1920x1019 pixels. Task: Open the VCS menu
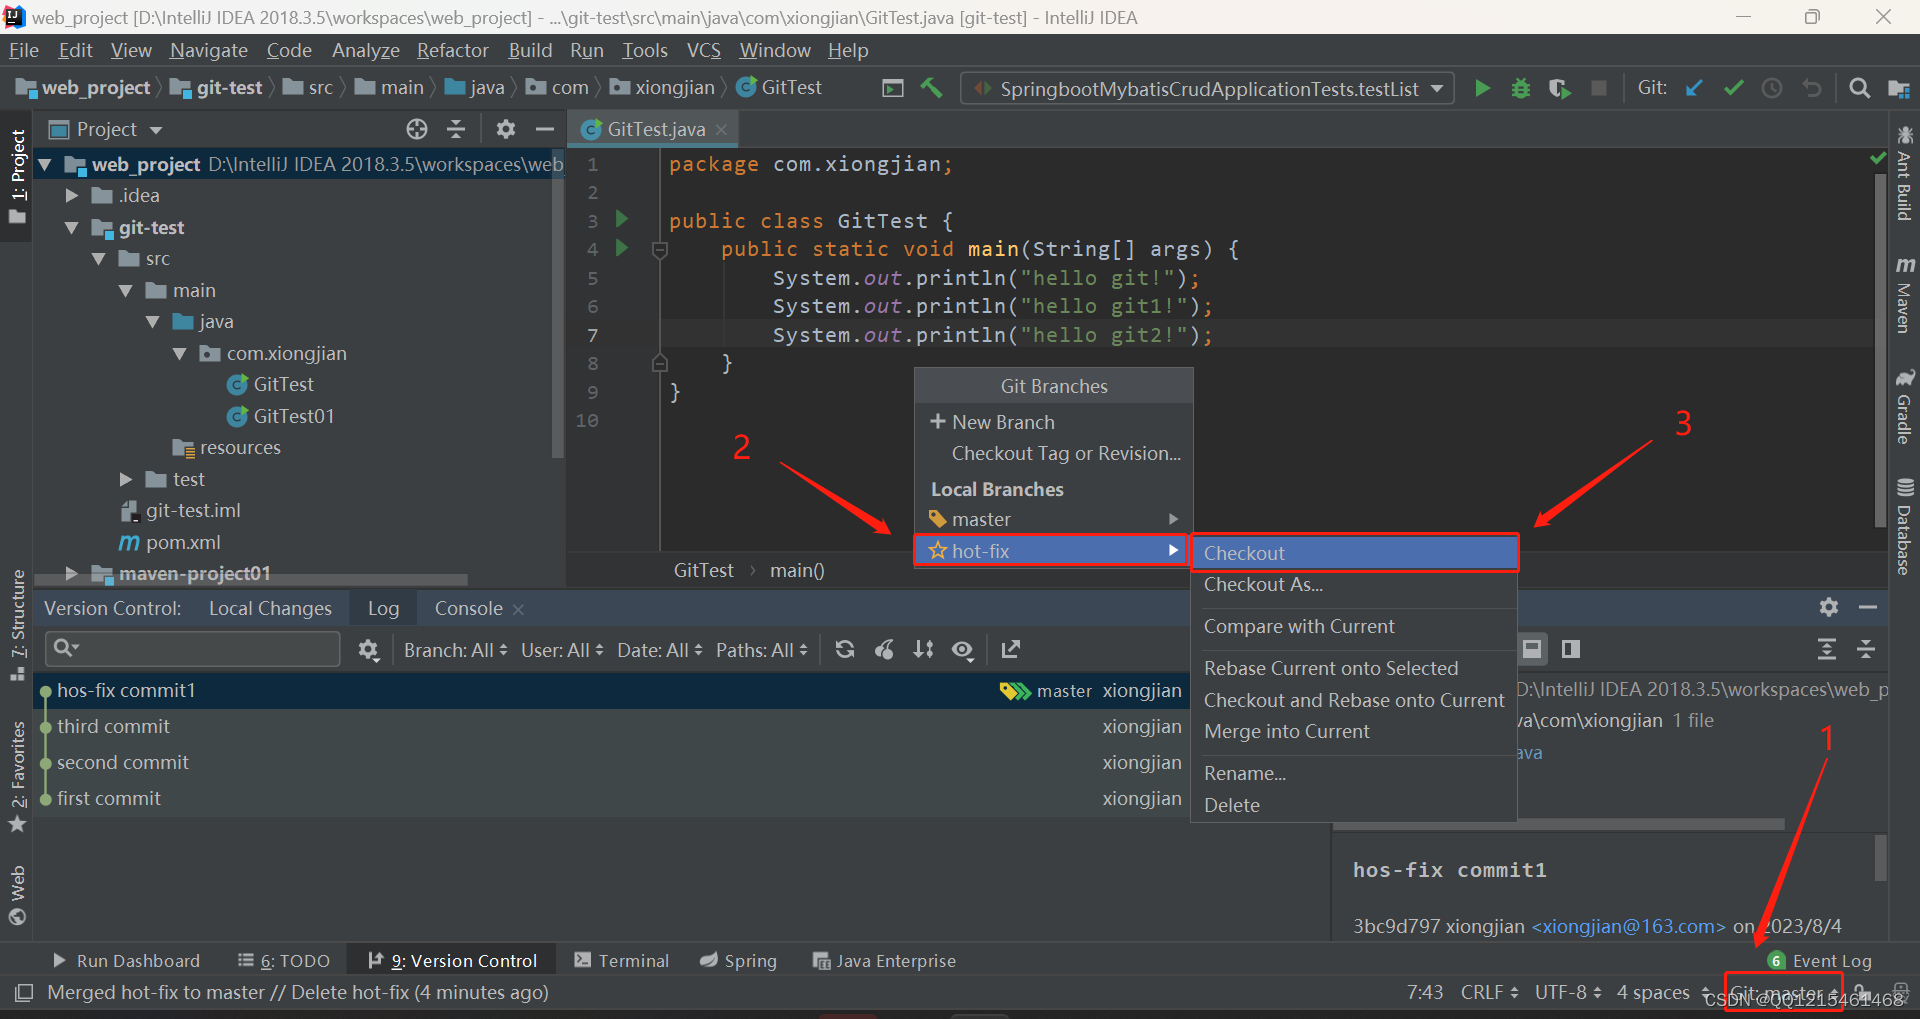(703, 50)
